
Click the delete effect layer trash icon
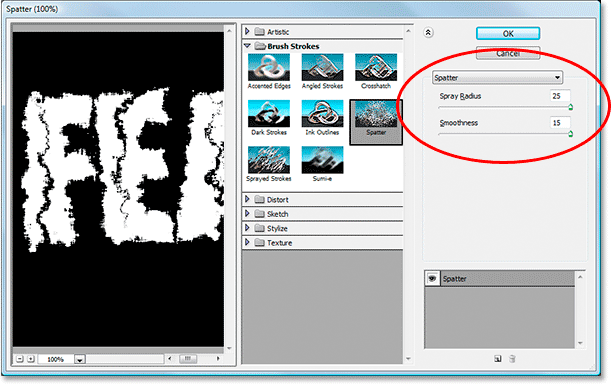(x=512, y=359)
